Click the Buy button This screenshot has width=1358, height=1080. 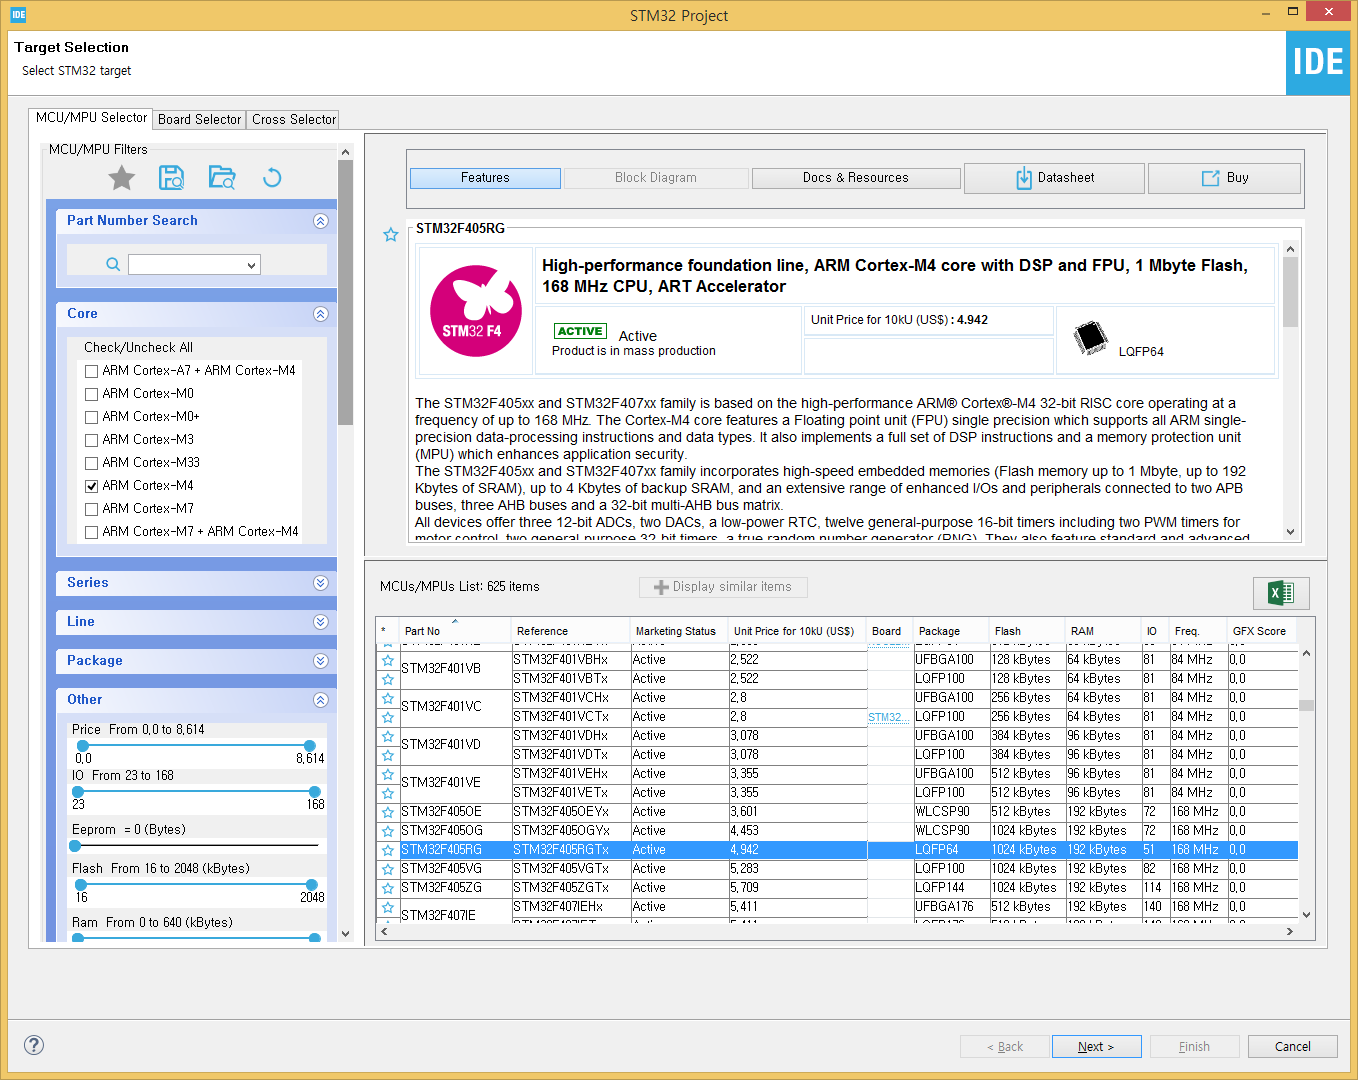(x=1224, y=178)
